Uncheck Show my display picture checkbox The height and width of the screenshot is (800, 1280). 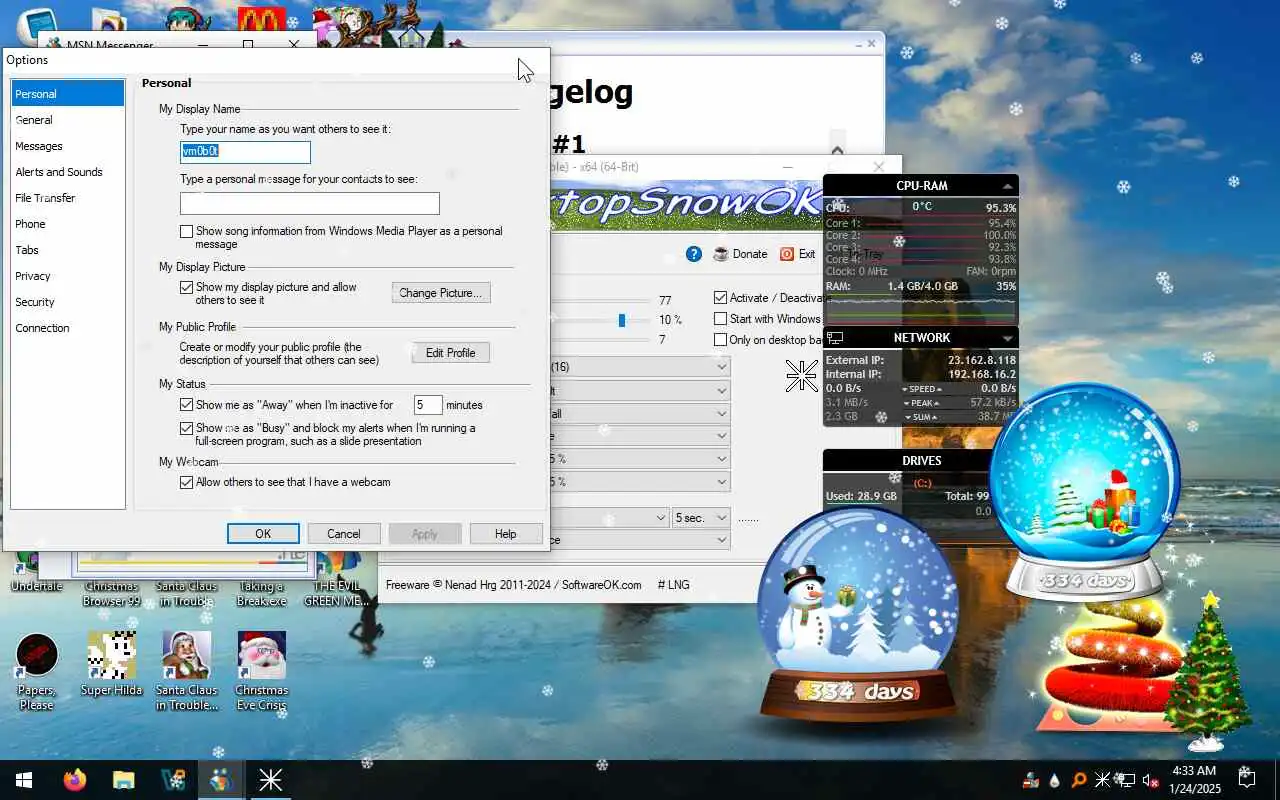[186, 287]
